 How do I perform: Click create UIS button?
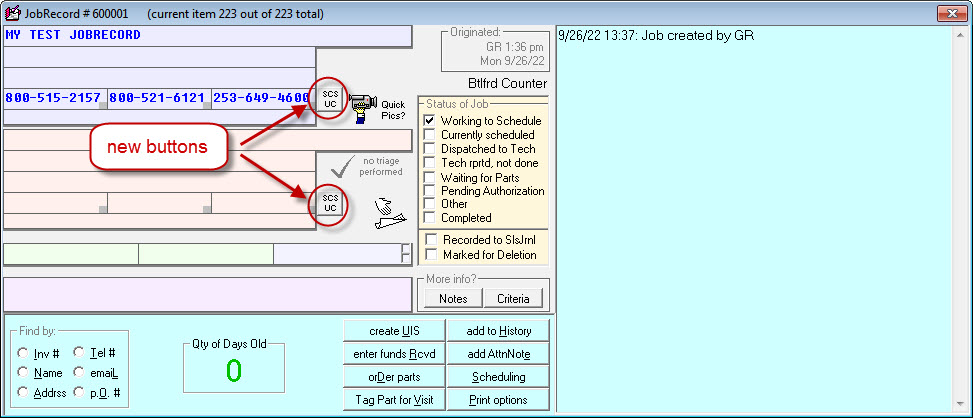tap(394, 331)
